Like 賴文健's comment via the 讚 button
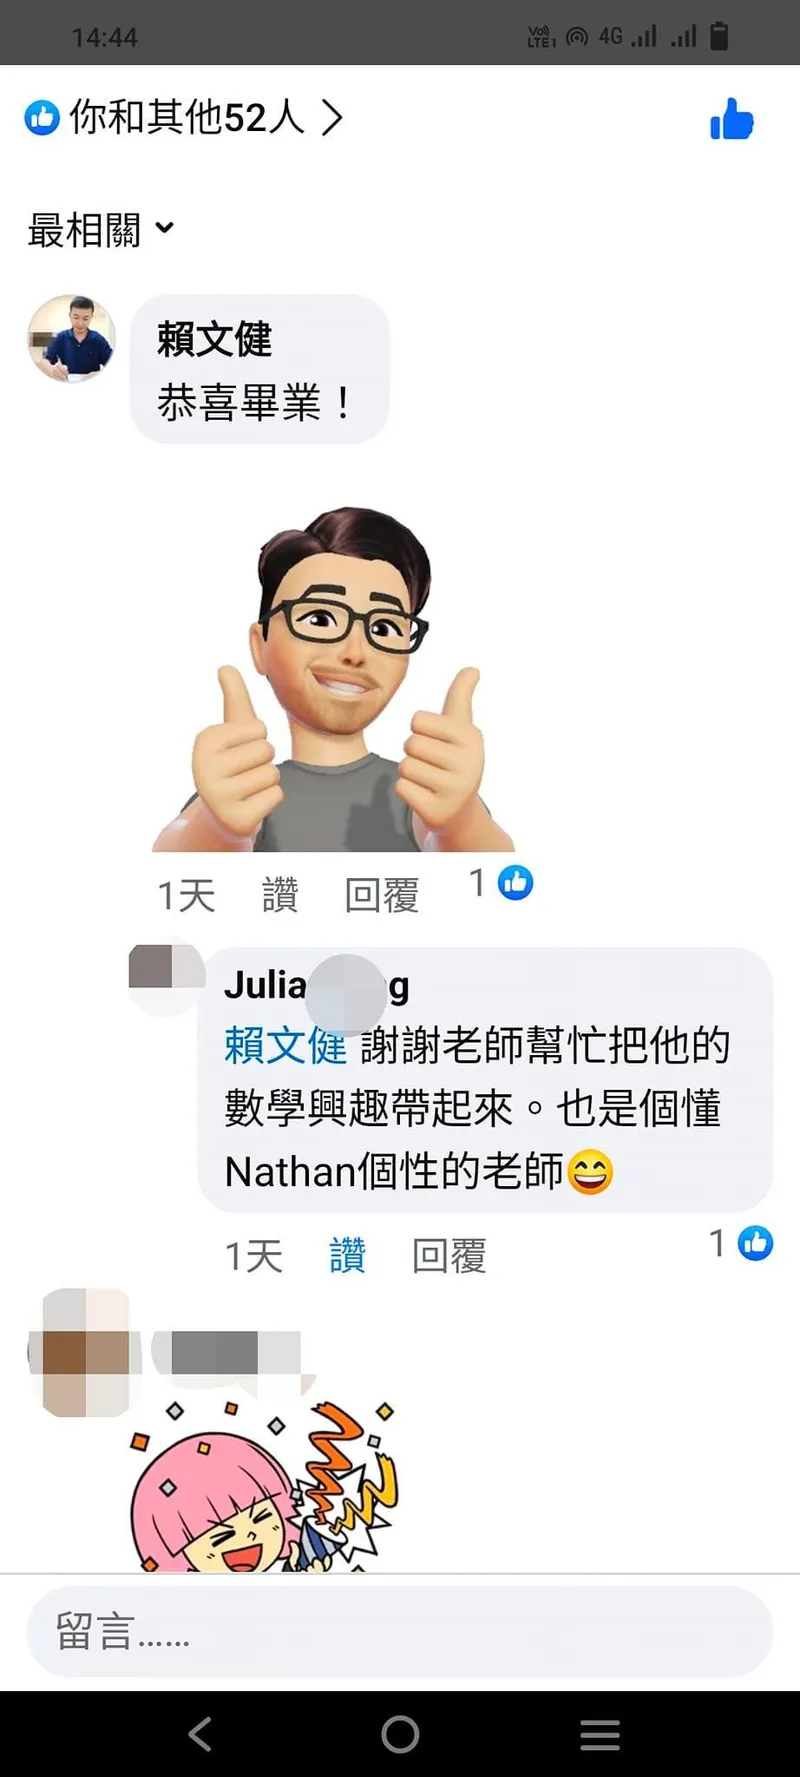Image resolution: width=800 pixels, height=1777 pixels. pos(280,894)
